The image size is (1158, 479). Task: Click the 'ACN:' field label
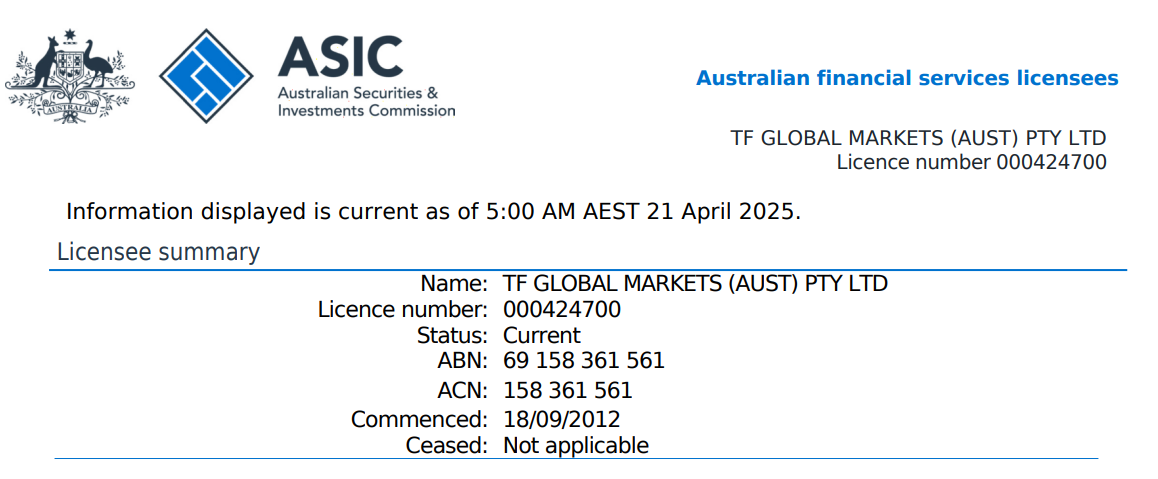point(461,389)
